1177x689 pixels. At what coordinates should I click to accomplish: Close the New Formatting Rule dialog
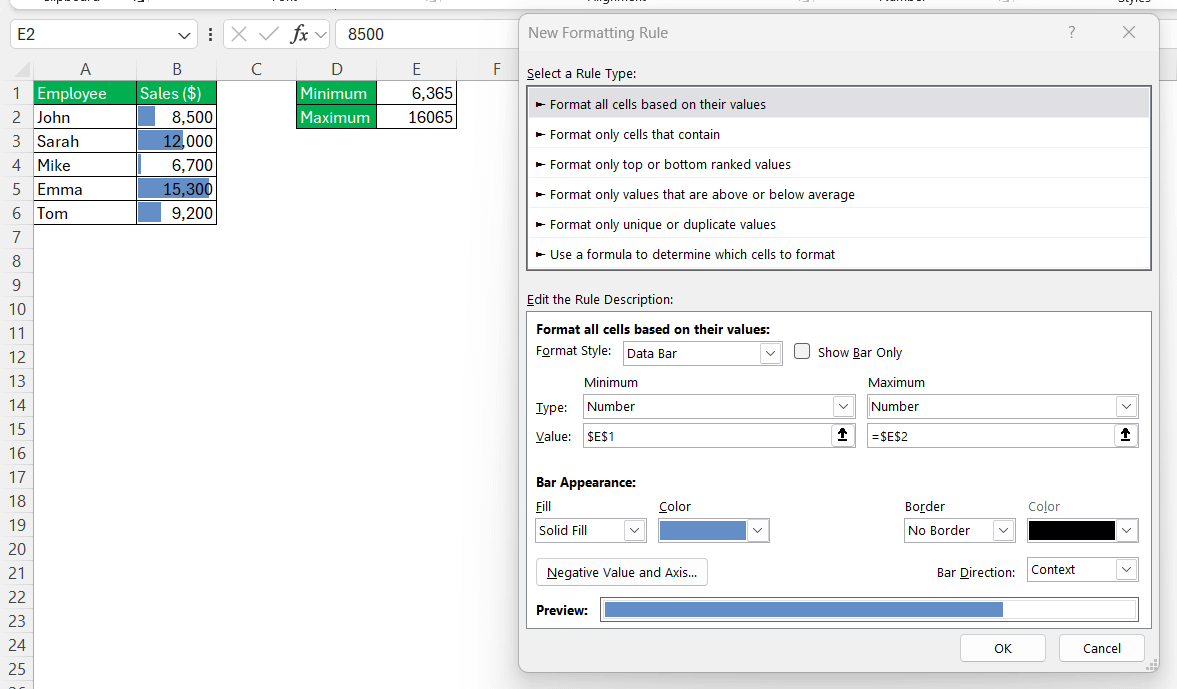(x=1128, y=32)
